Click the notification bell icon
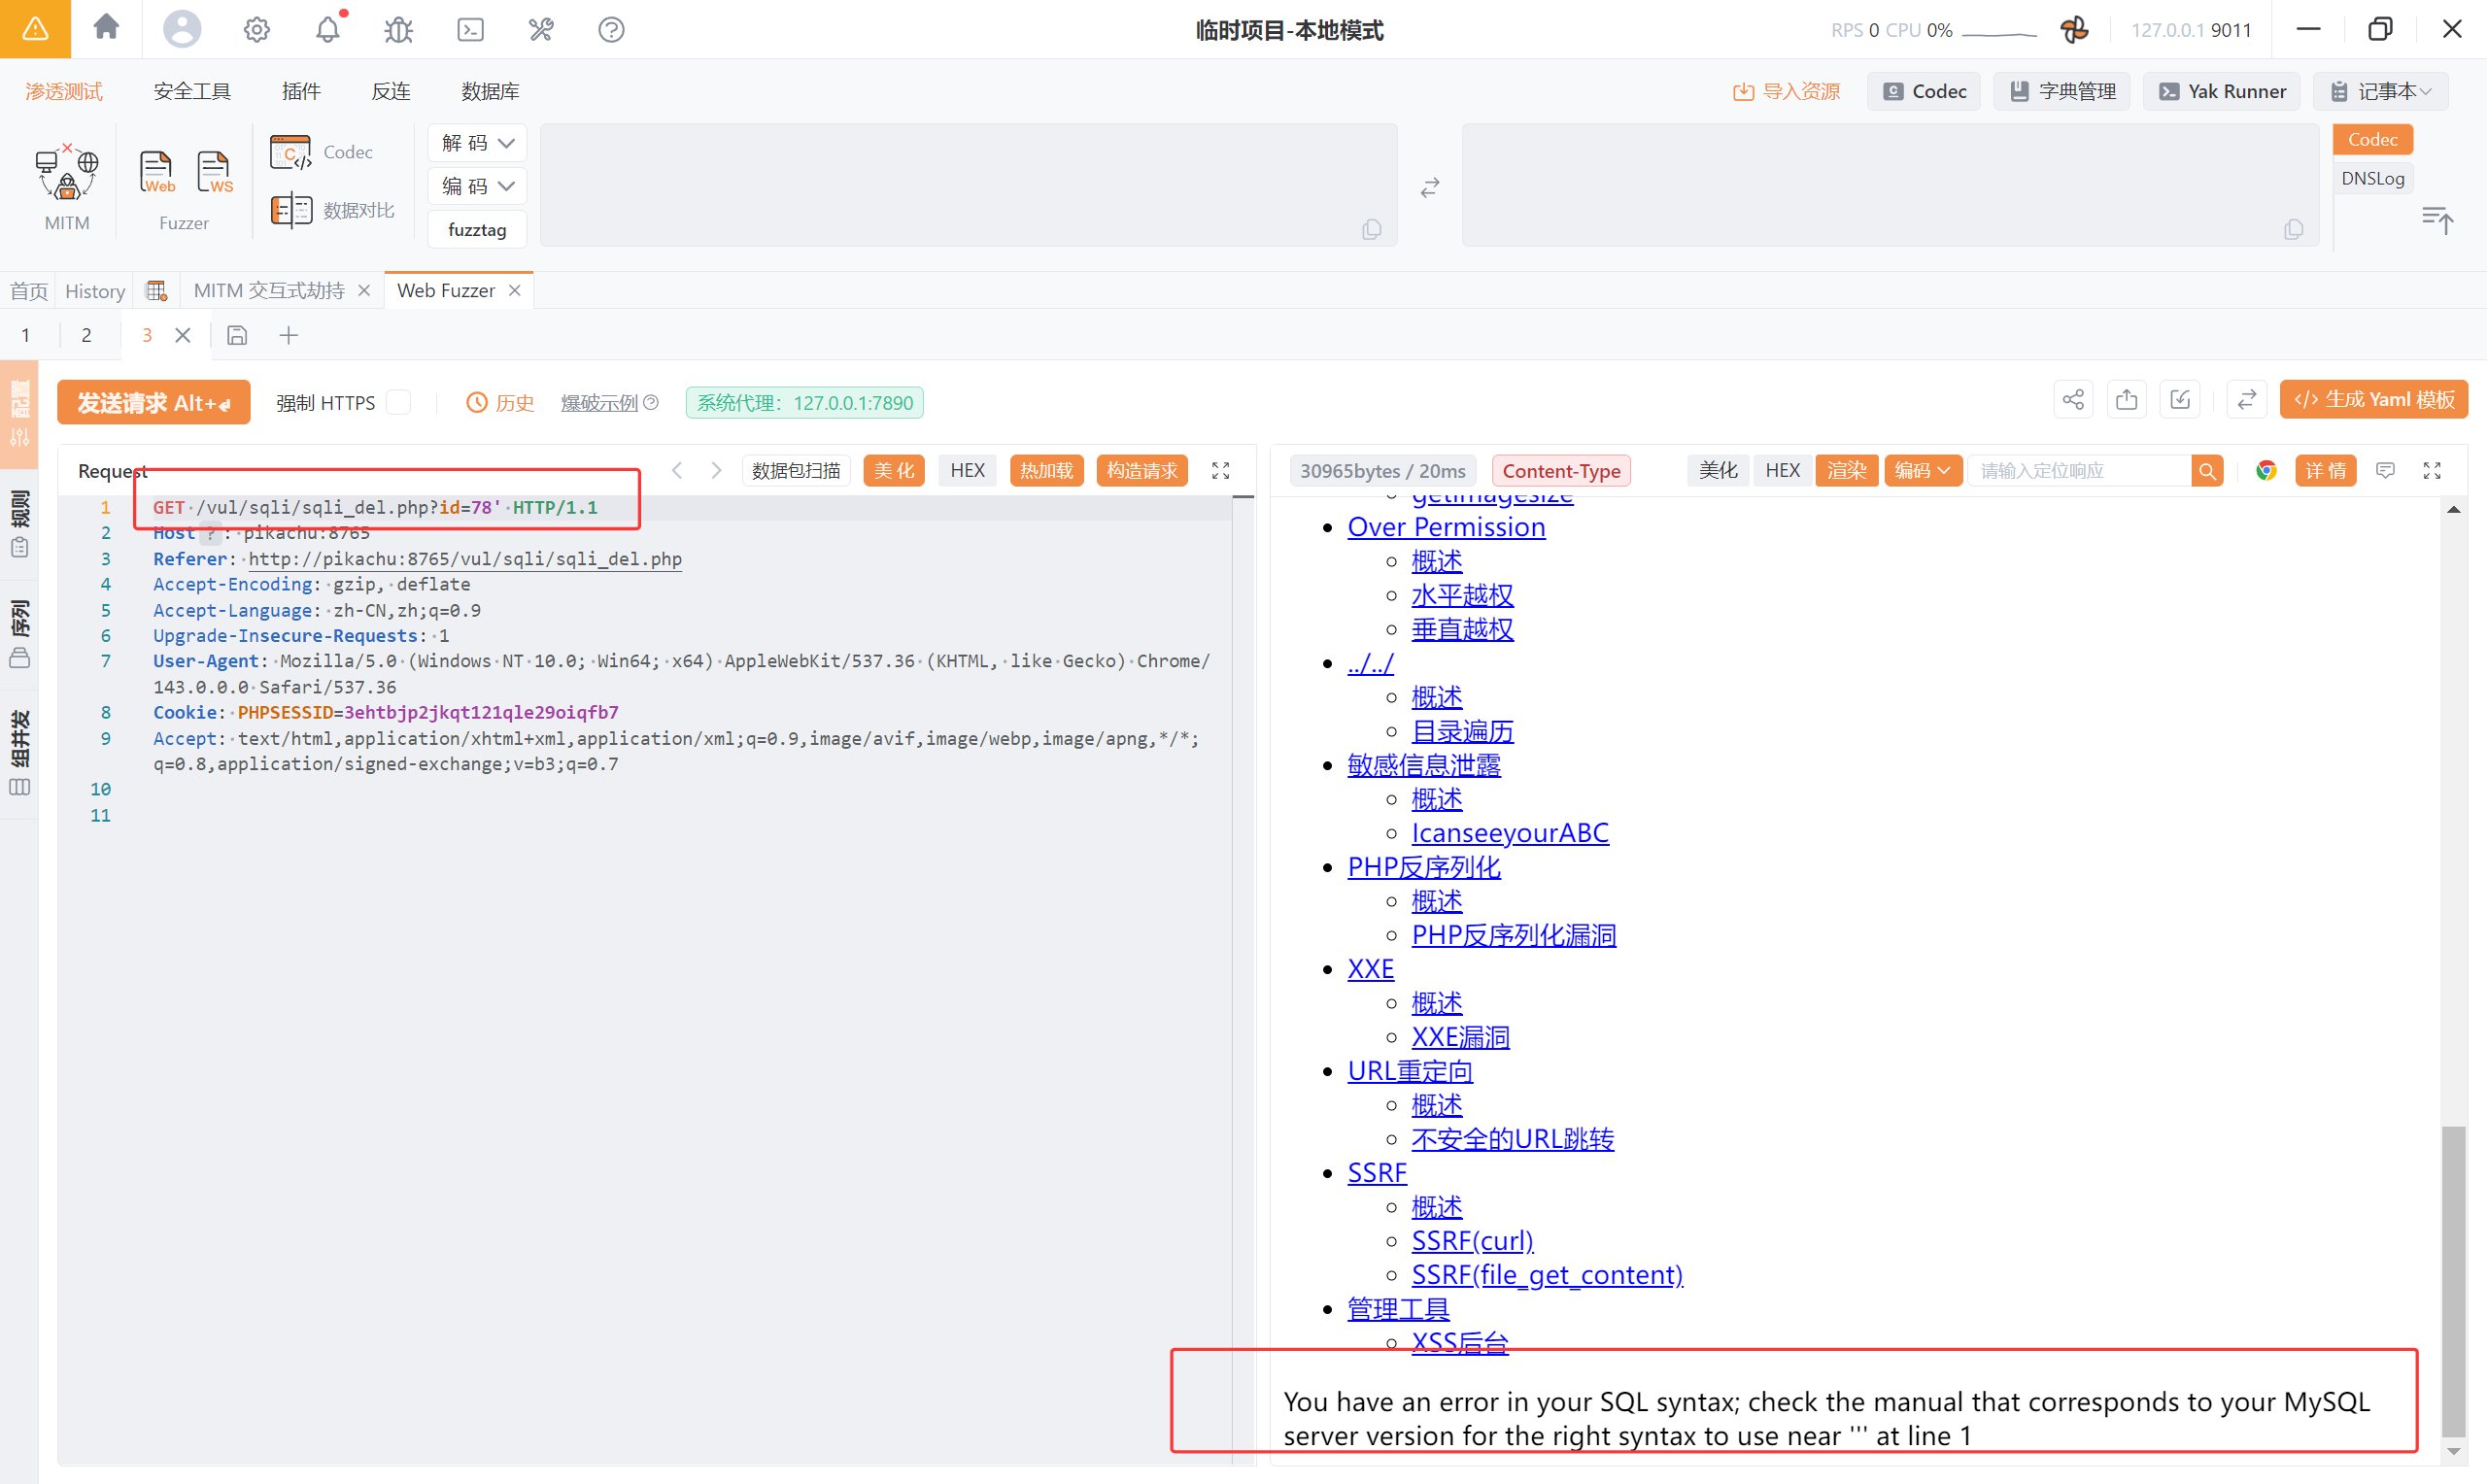The width and height of the screenshot is (2487, 1484). 328,30
